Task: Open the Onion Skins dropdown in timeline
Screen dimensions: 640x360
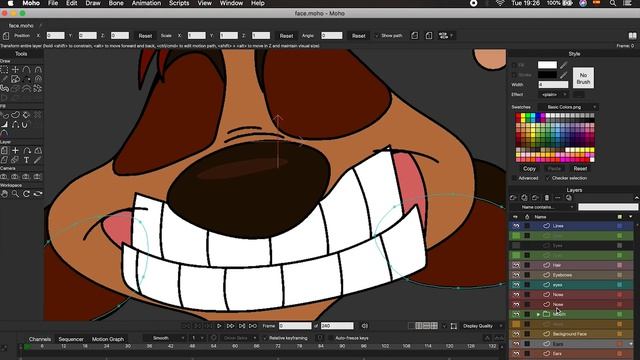Action: (240, 338)
